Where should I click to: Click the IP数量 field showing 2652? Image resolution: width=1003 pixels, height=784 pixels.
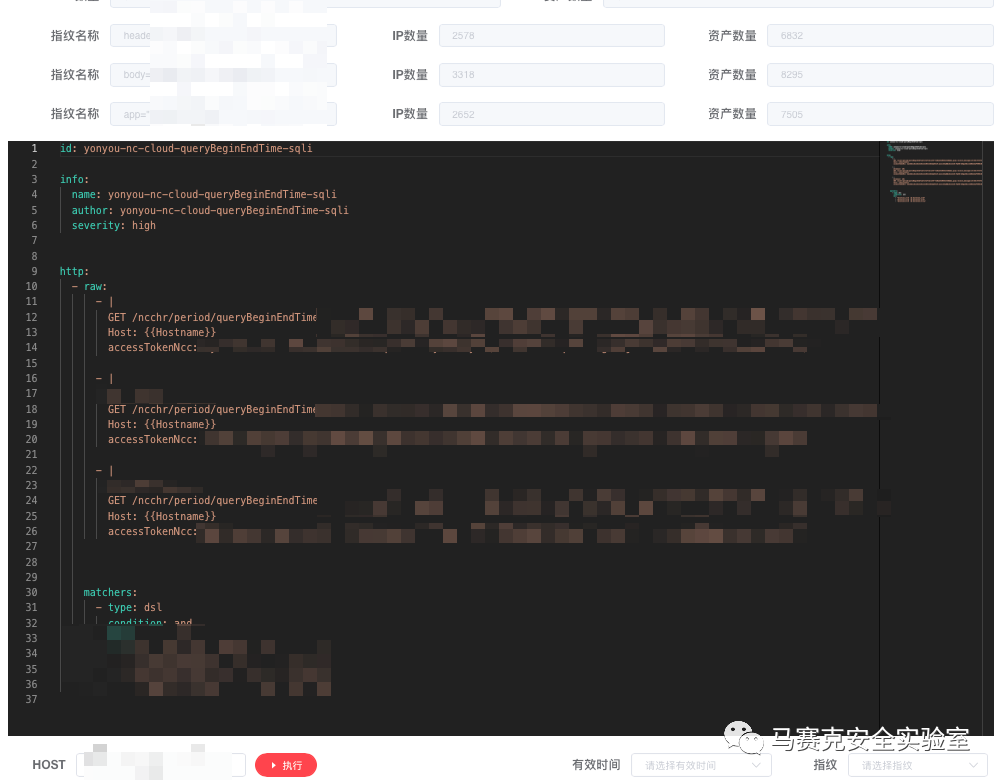[551, 114]
